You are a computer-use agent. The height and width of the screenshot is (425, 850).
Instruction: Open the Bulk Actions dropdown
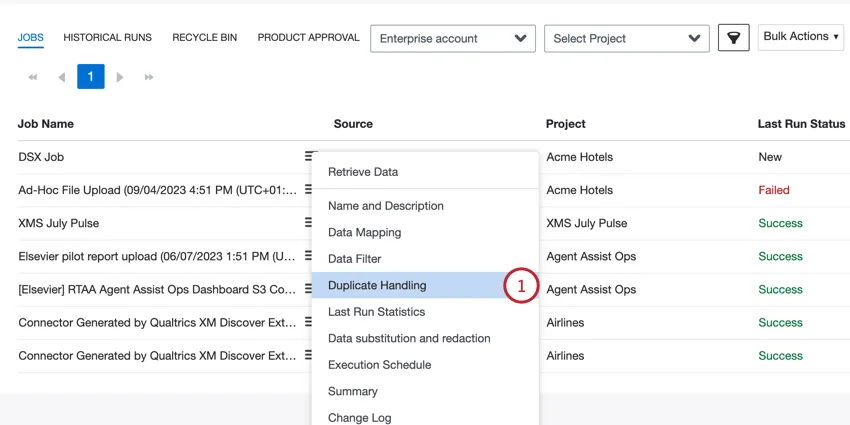[800, 37]
